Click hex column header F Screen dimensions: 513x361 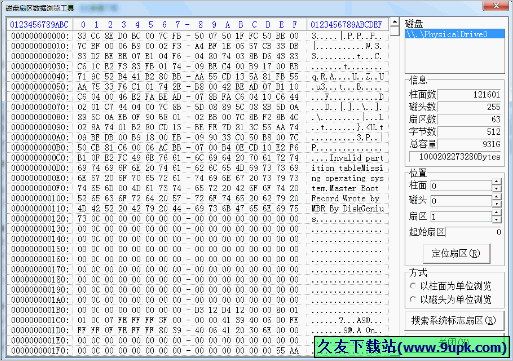click(295, 24)
